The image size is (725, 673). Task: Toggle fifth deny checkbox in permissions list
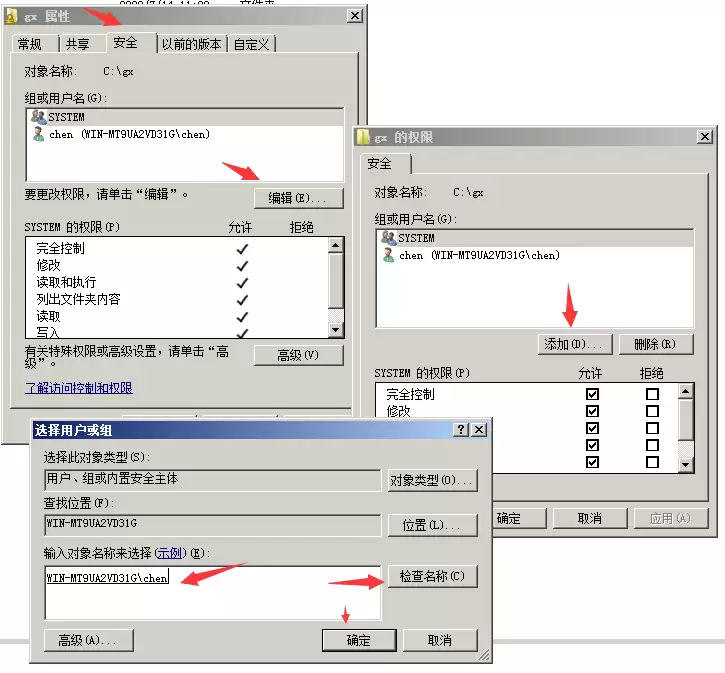652,462
